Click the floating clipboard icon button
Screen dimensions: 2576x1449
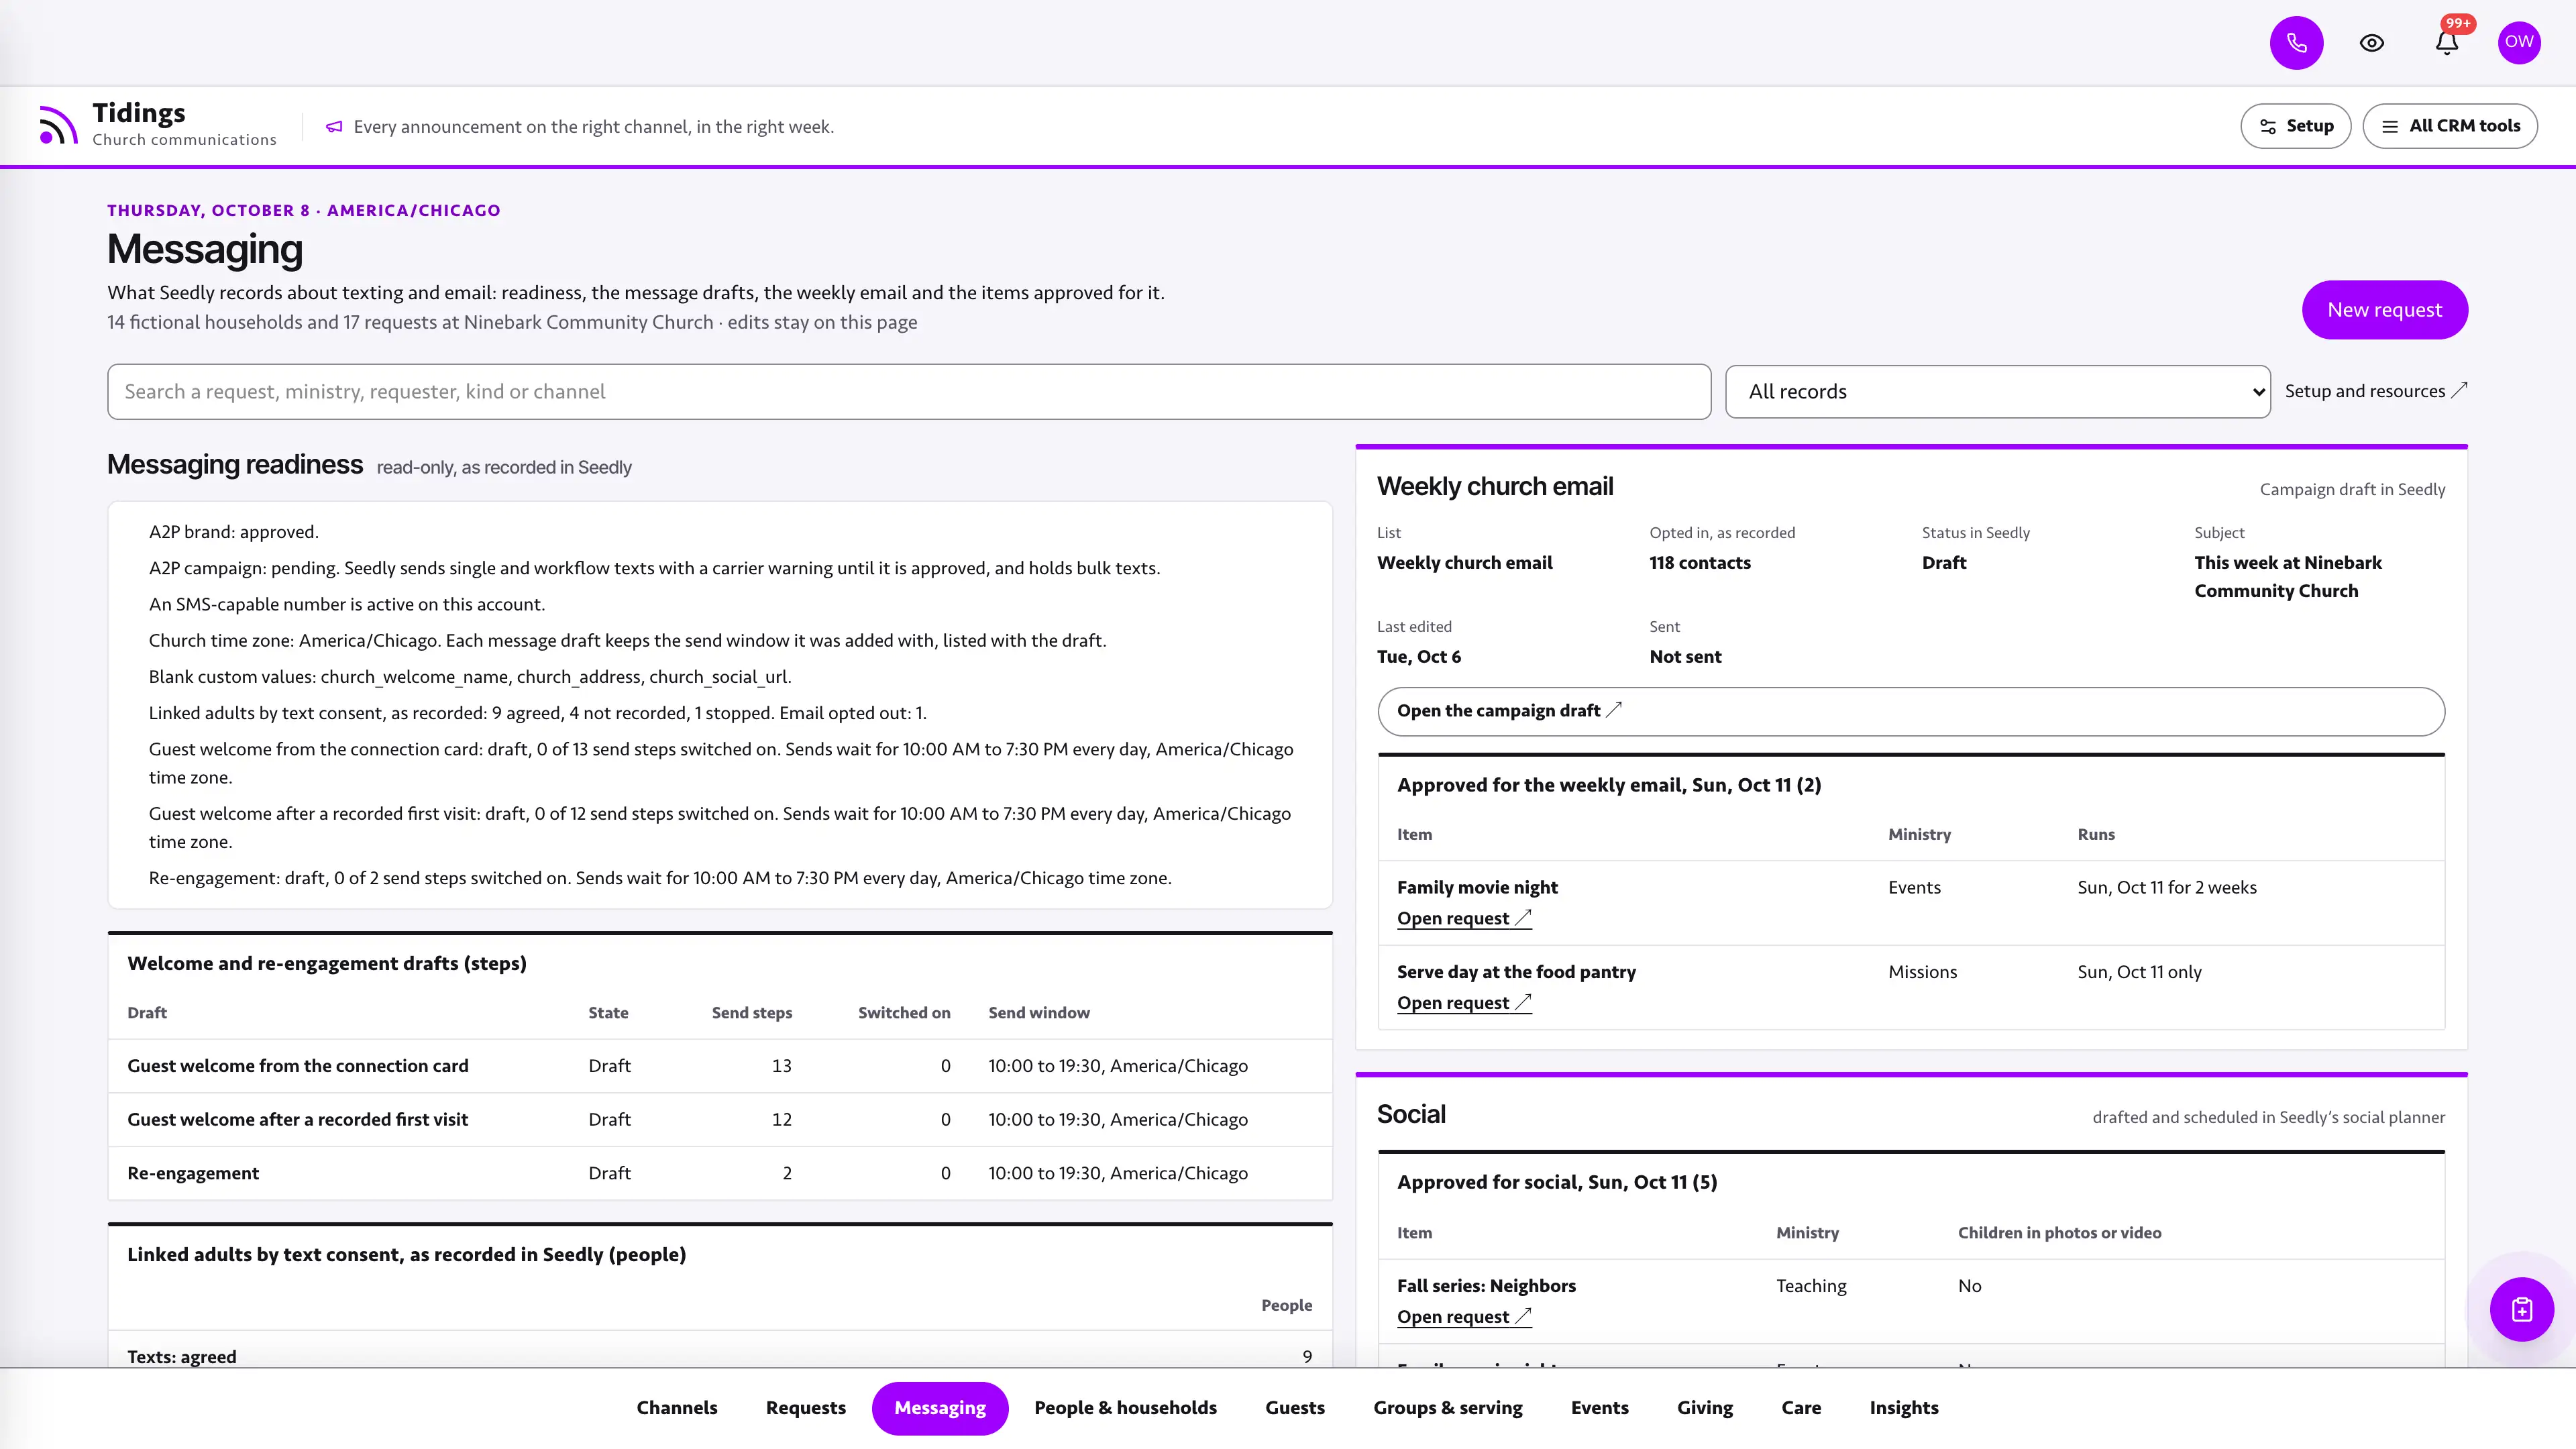point(2521,1309)
